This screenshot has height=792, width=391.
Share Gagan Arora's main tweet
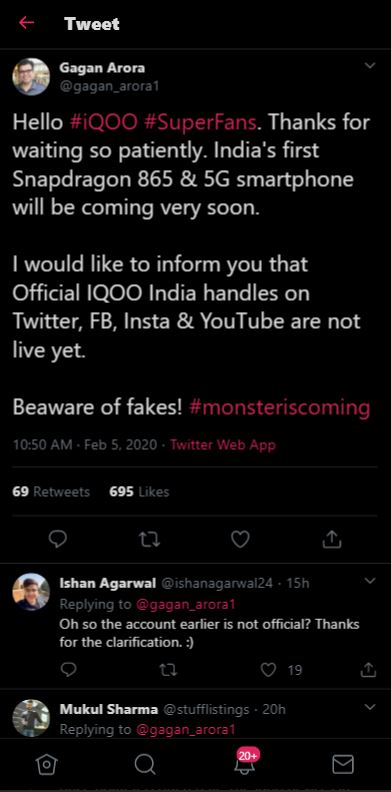[332, 539]
